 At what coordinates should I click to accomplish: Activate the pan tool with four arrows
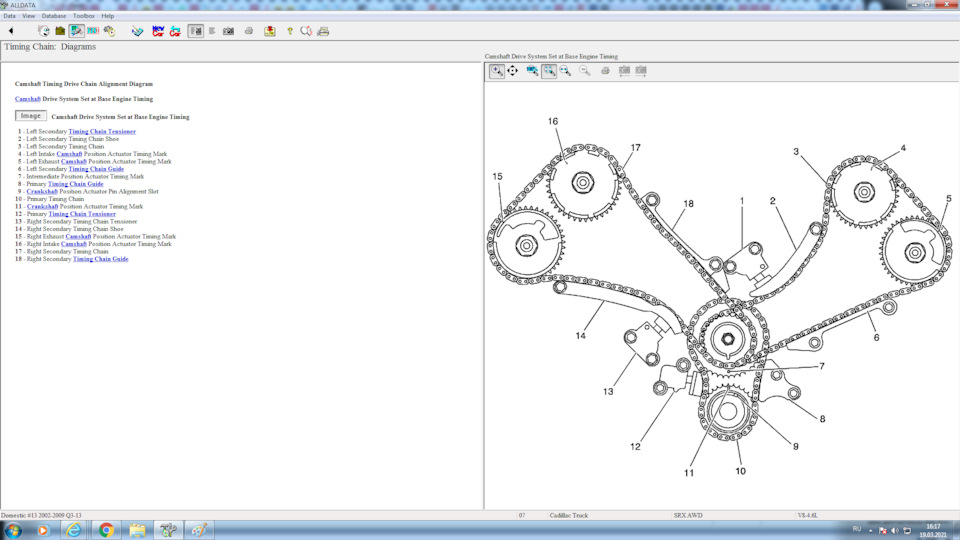513,71
